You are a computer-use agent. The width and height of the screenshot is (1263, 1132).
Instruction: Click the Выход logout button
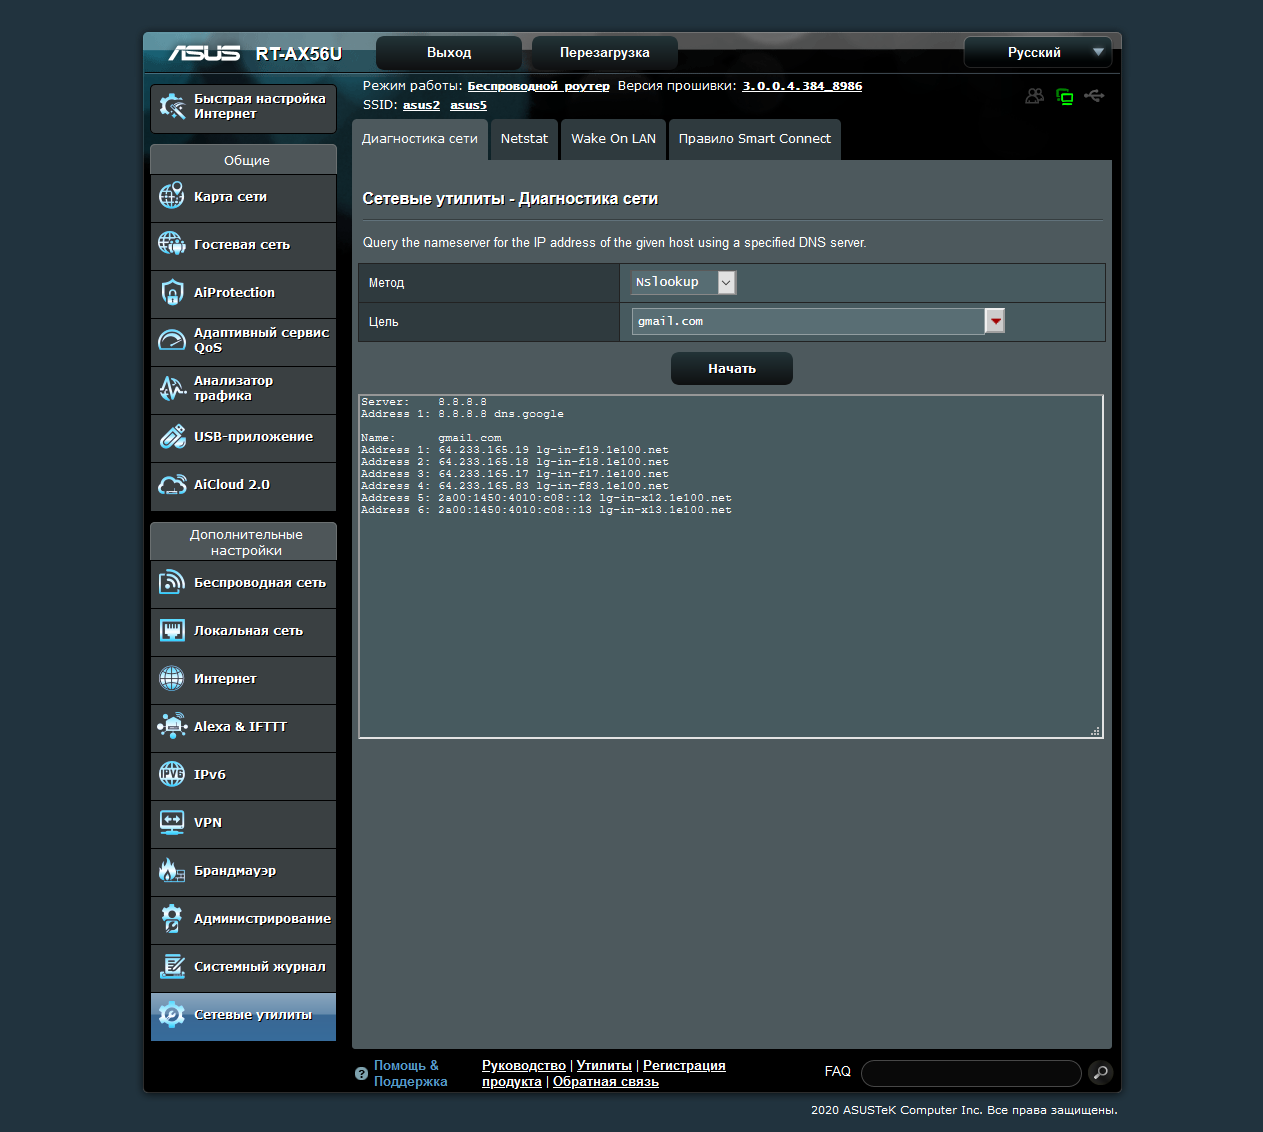click(449, 52)
